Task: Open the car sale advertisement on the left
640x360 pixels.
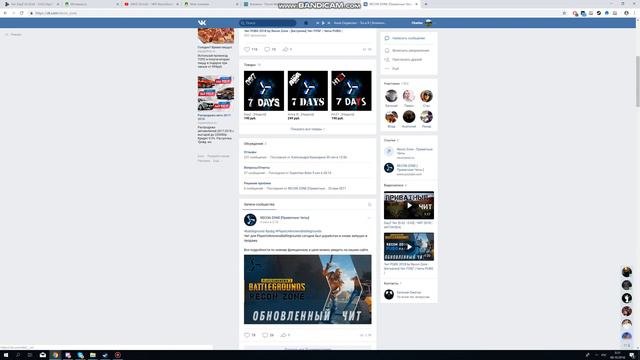Action: pyautogui.click(x=216, y=93)
